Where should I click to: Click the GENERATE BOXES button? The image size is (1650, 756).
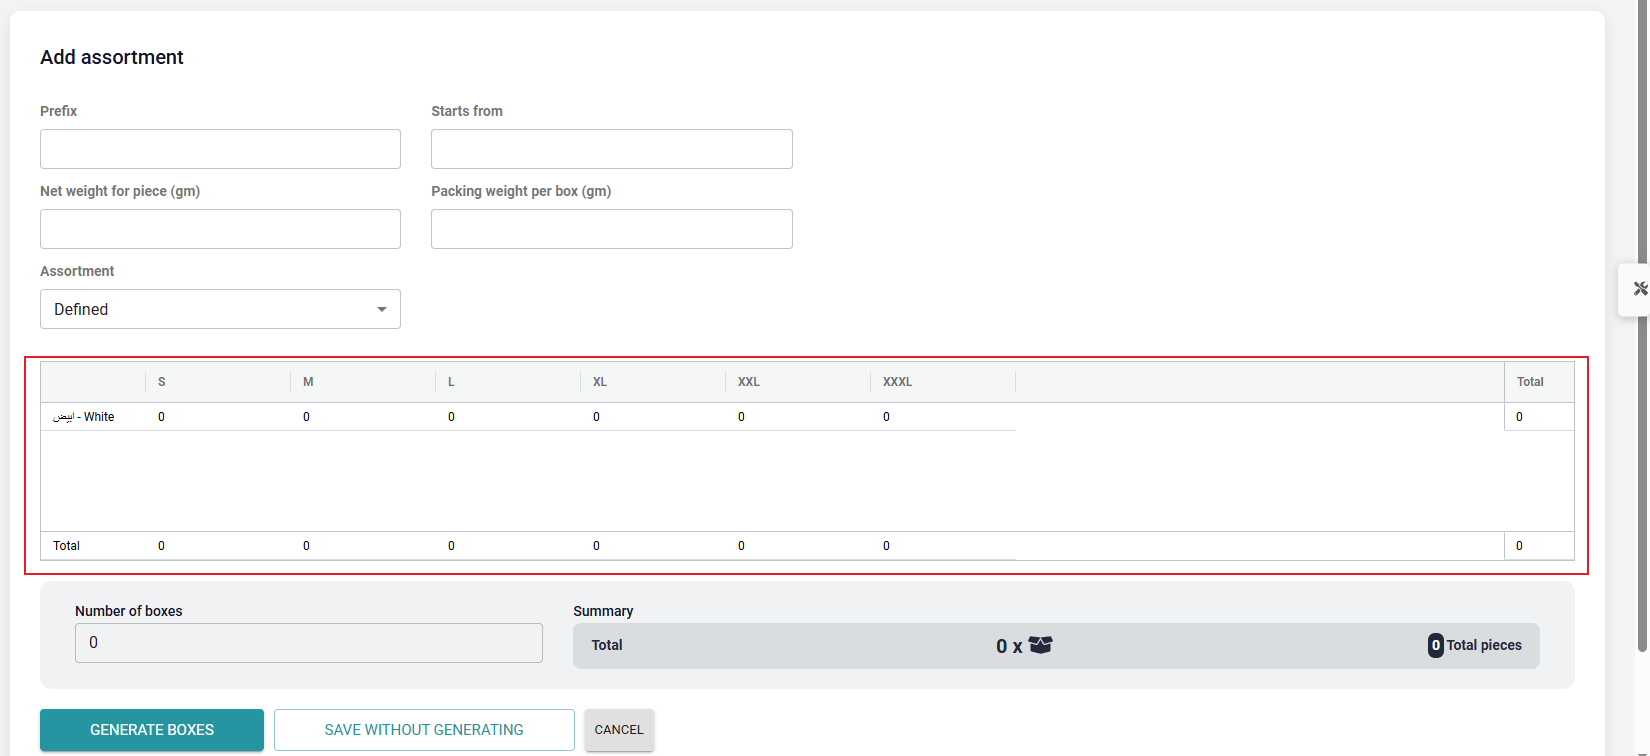pos(152,730)
